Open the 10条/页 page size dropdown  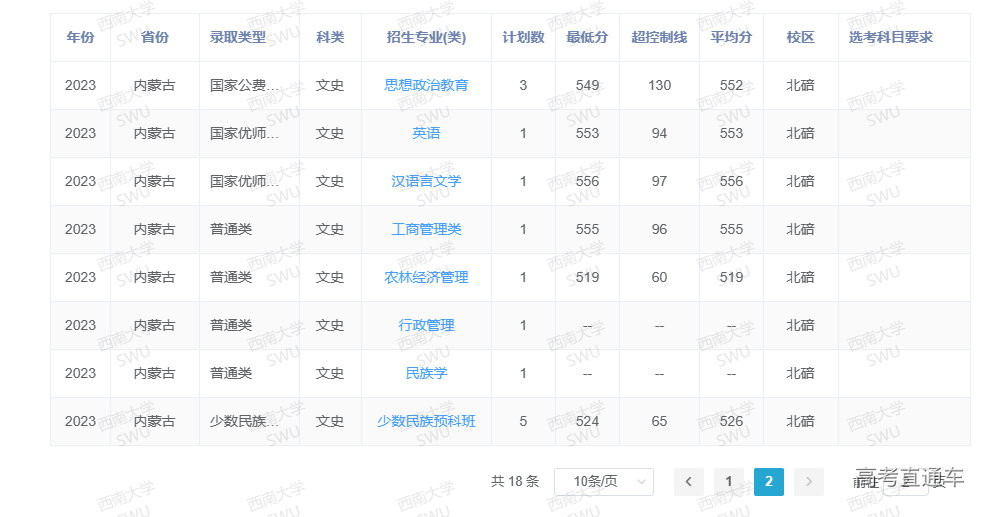coord(603,482)
